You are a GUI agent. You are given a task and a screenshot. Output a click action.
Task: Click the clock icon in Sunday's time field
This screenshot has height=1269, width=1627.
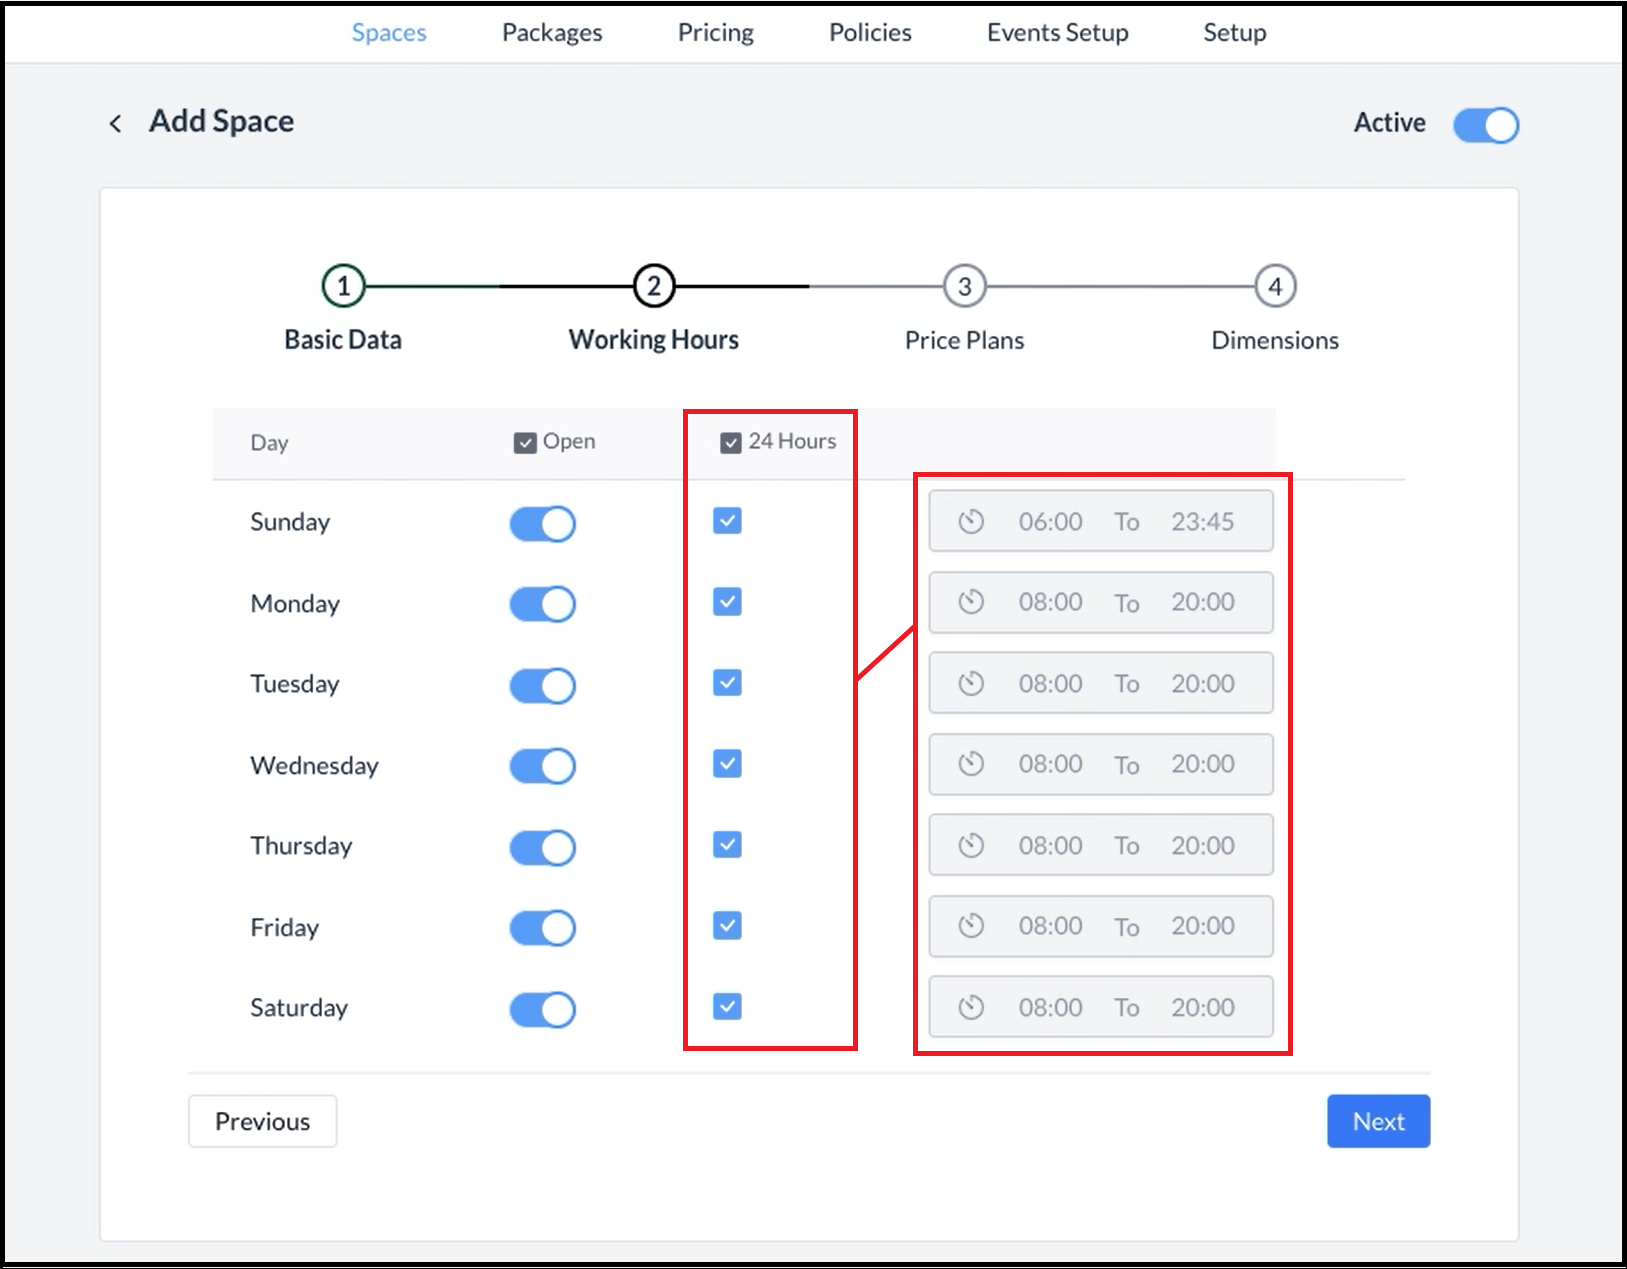point(971,521)
